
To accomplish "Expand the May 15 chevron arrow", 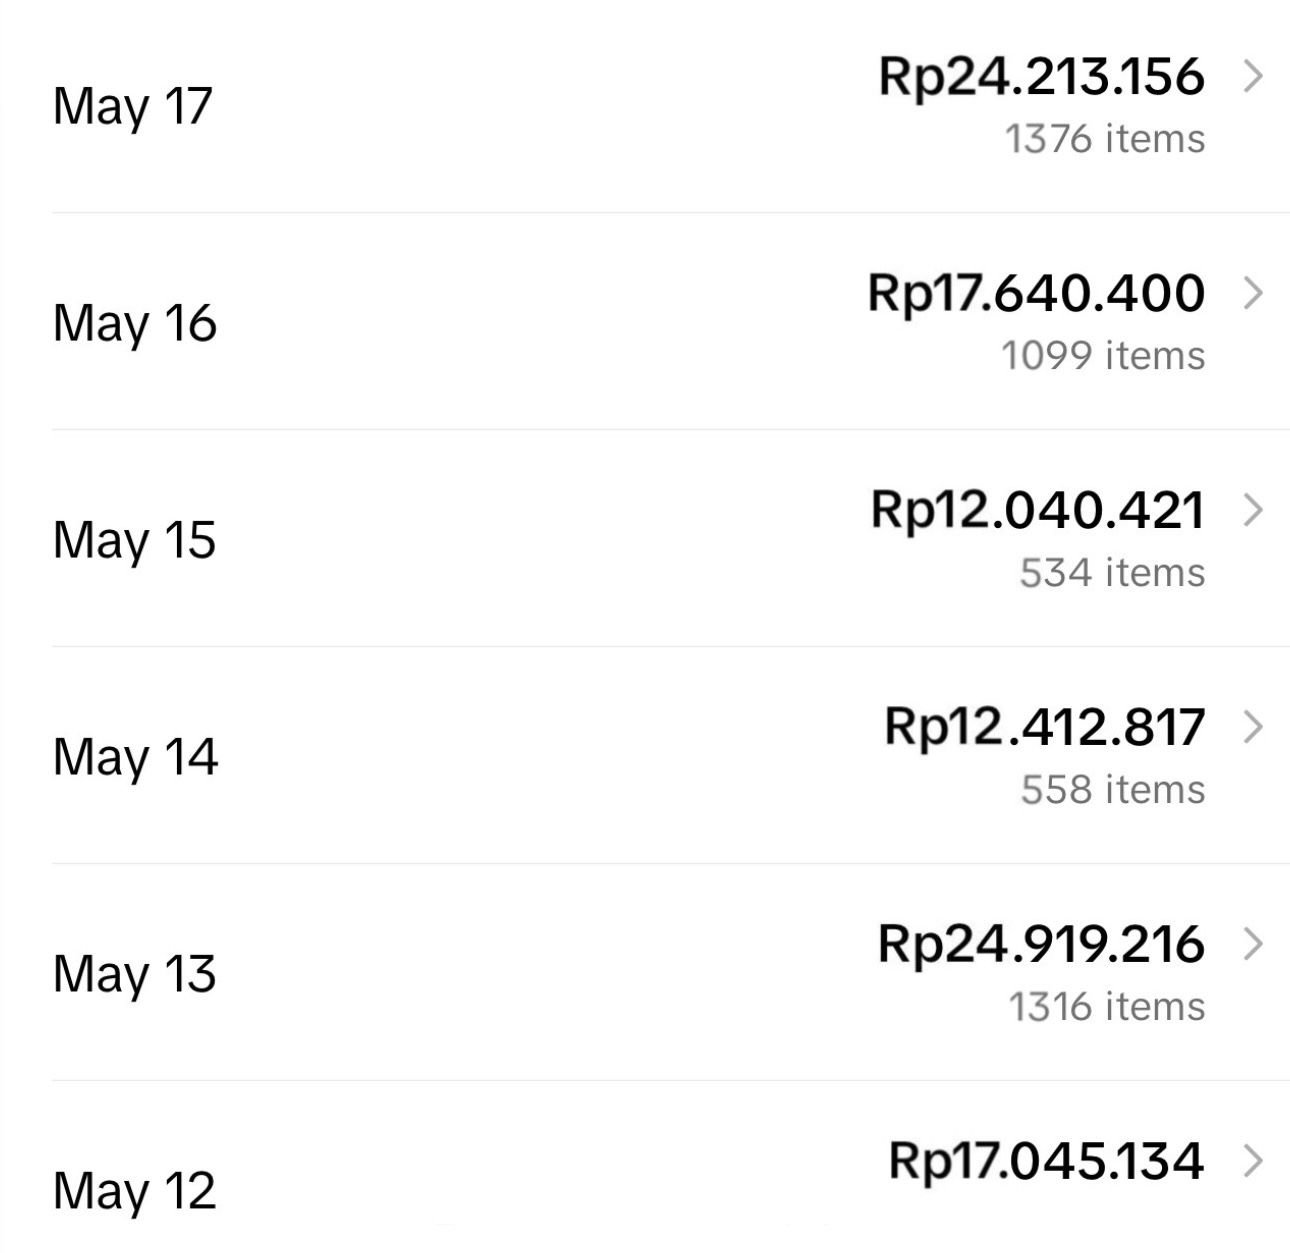I will click(x=1253, y=510).
